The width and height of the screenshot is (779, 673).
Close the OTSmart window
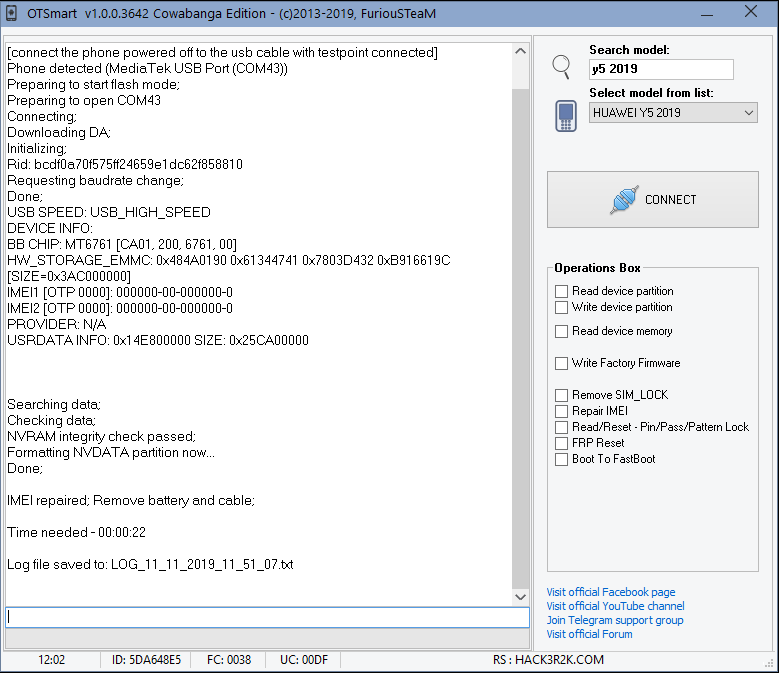click(751, 12)
